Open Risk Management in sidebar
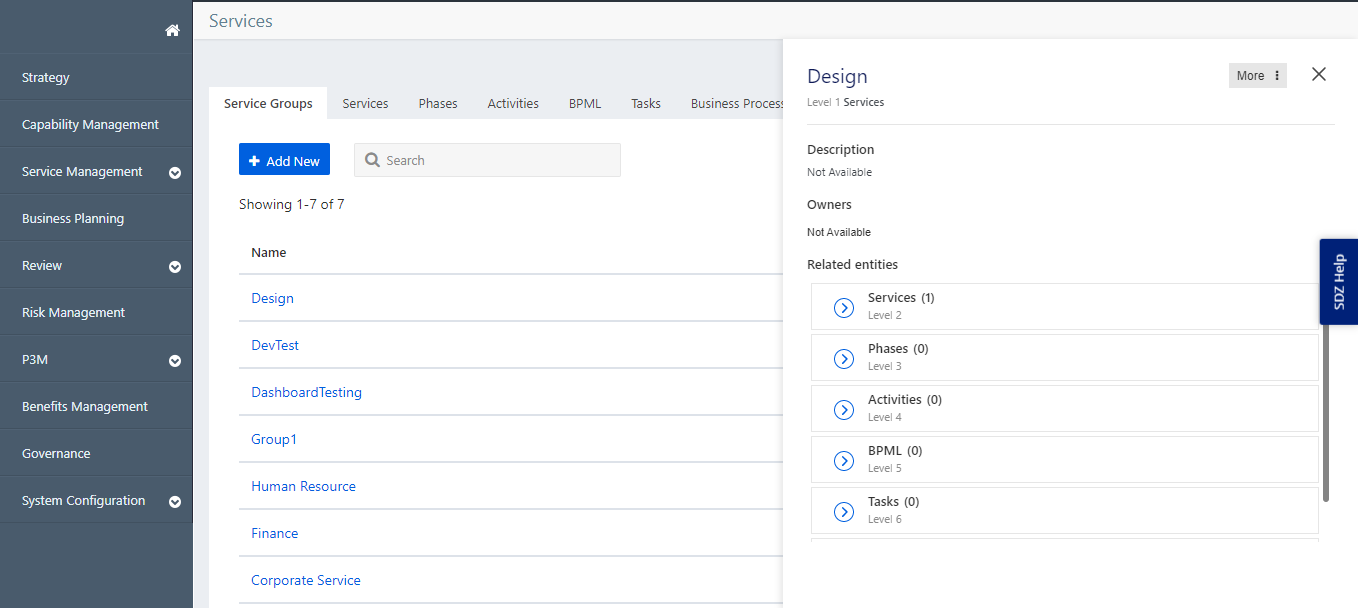Image resolution: width=1358 pixels, height=608 pixels. click(73, 312)
